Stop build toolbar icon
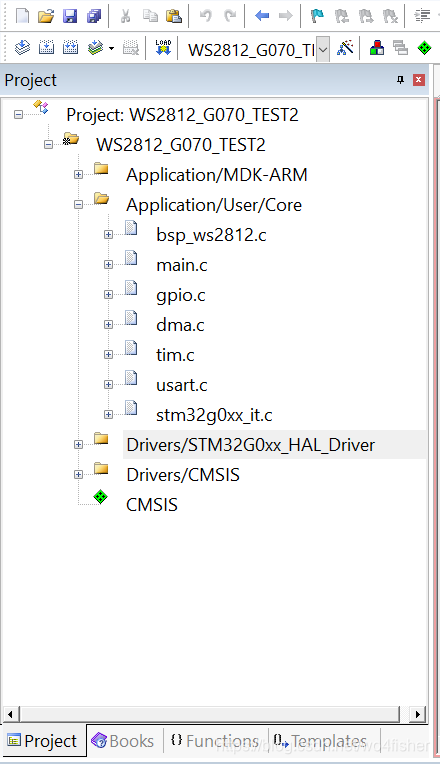 131,48
